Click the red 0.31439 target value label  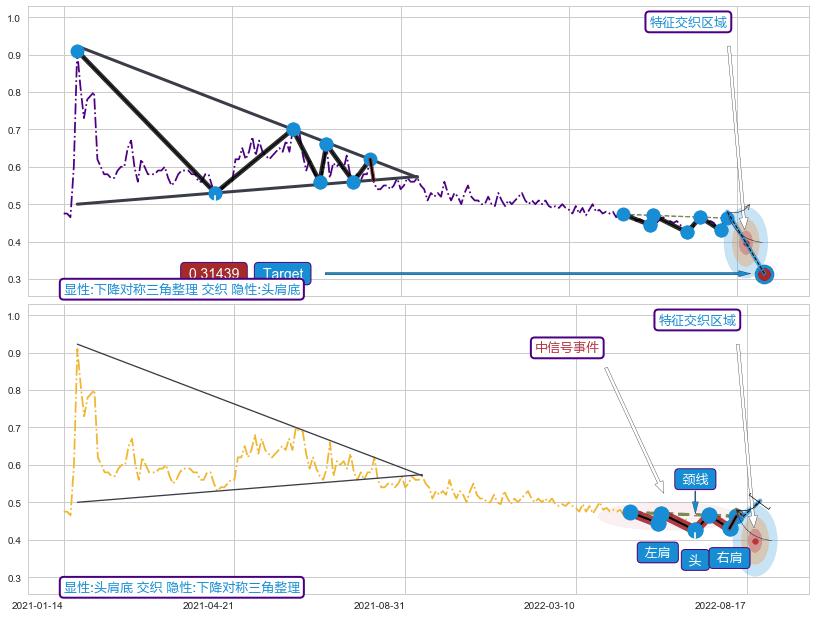[x=213, y=273]
